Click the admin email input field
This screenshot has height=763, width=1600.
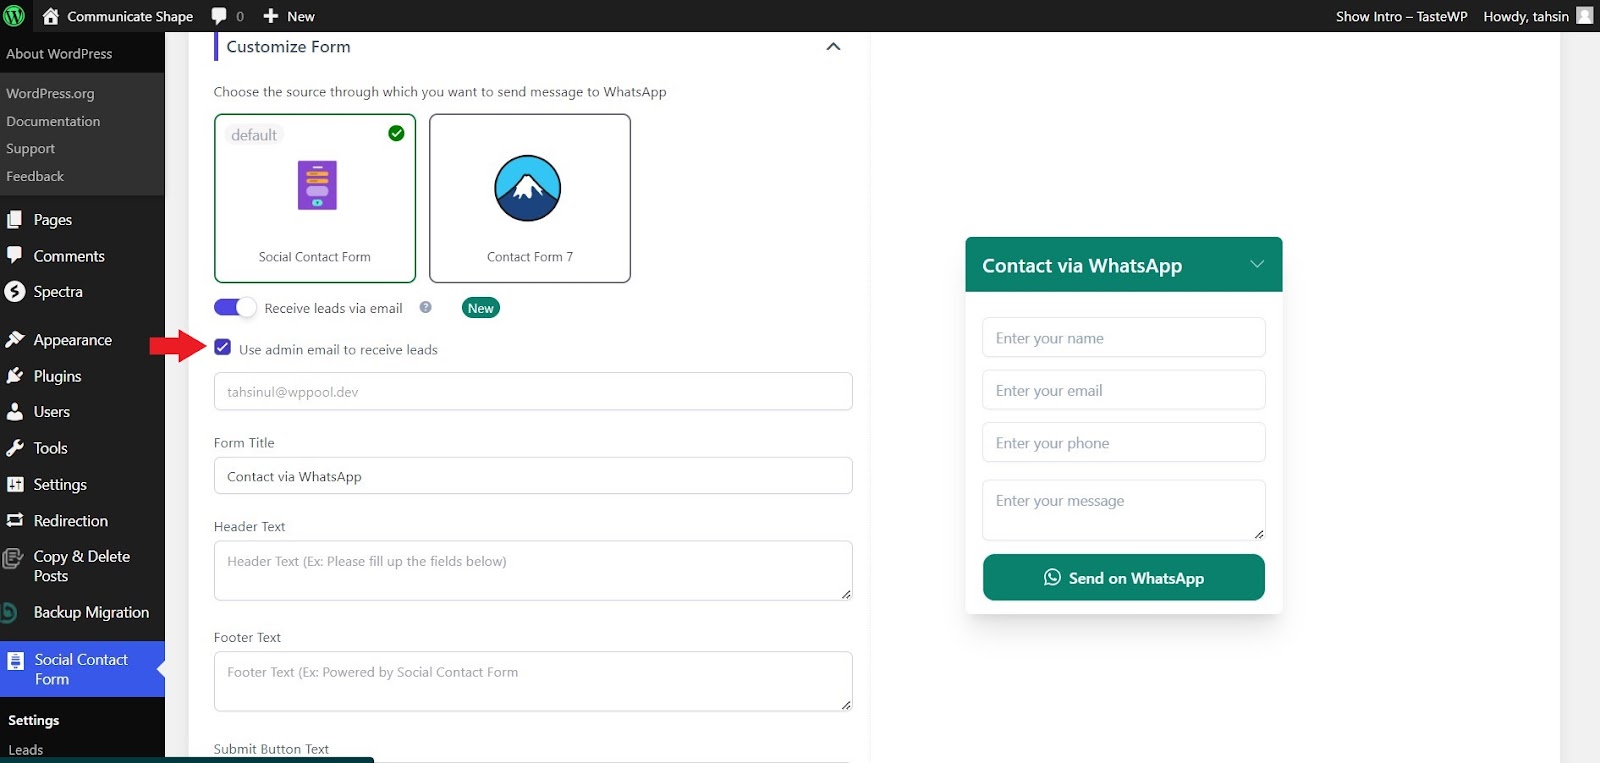533,391
